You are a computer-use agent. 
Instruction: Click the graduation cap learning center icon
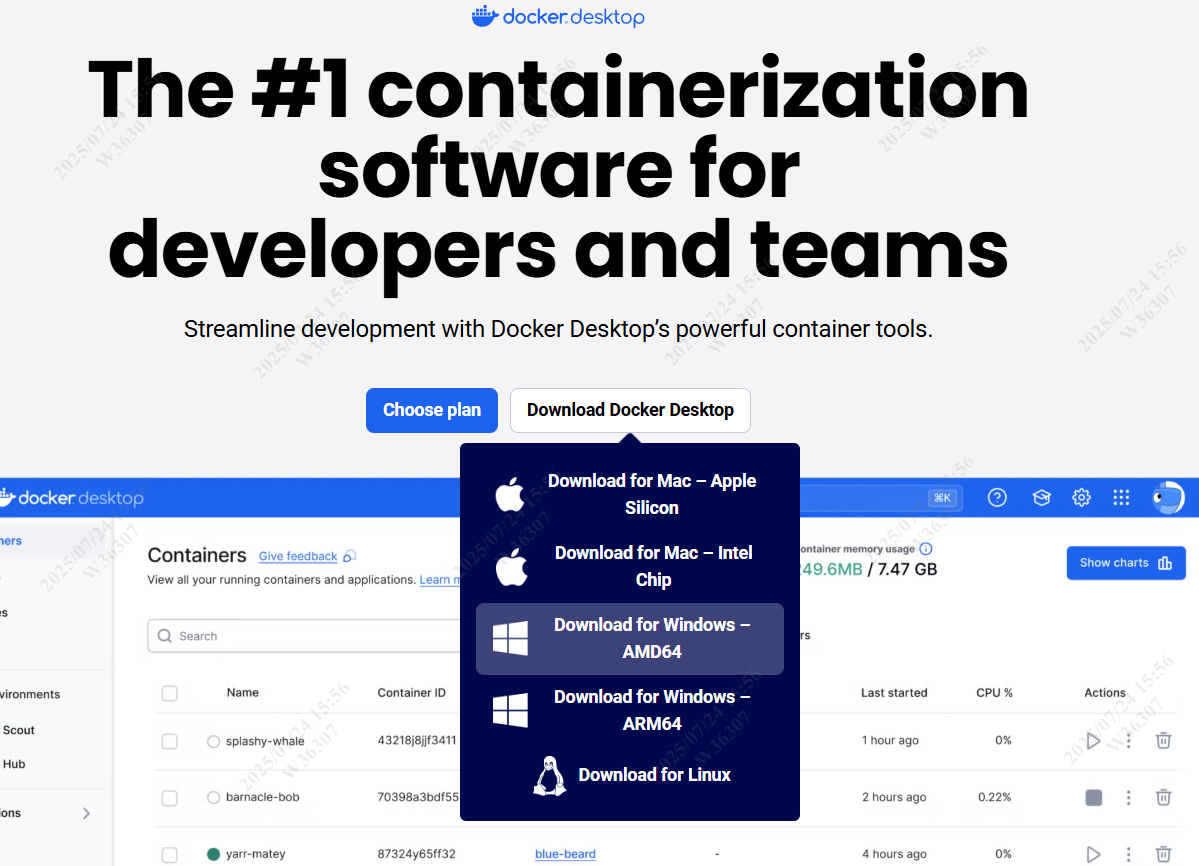point(1041,498)
